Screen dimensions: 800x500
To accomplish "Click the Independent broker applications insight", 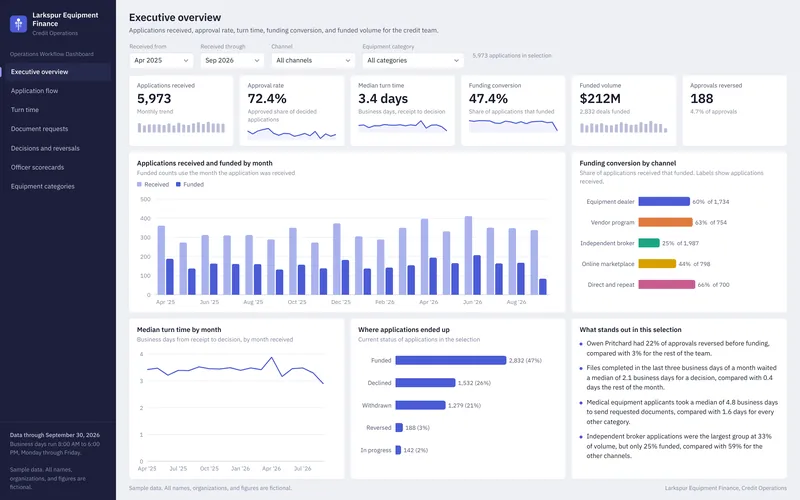I will coord(679,446).
